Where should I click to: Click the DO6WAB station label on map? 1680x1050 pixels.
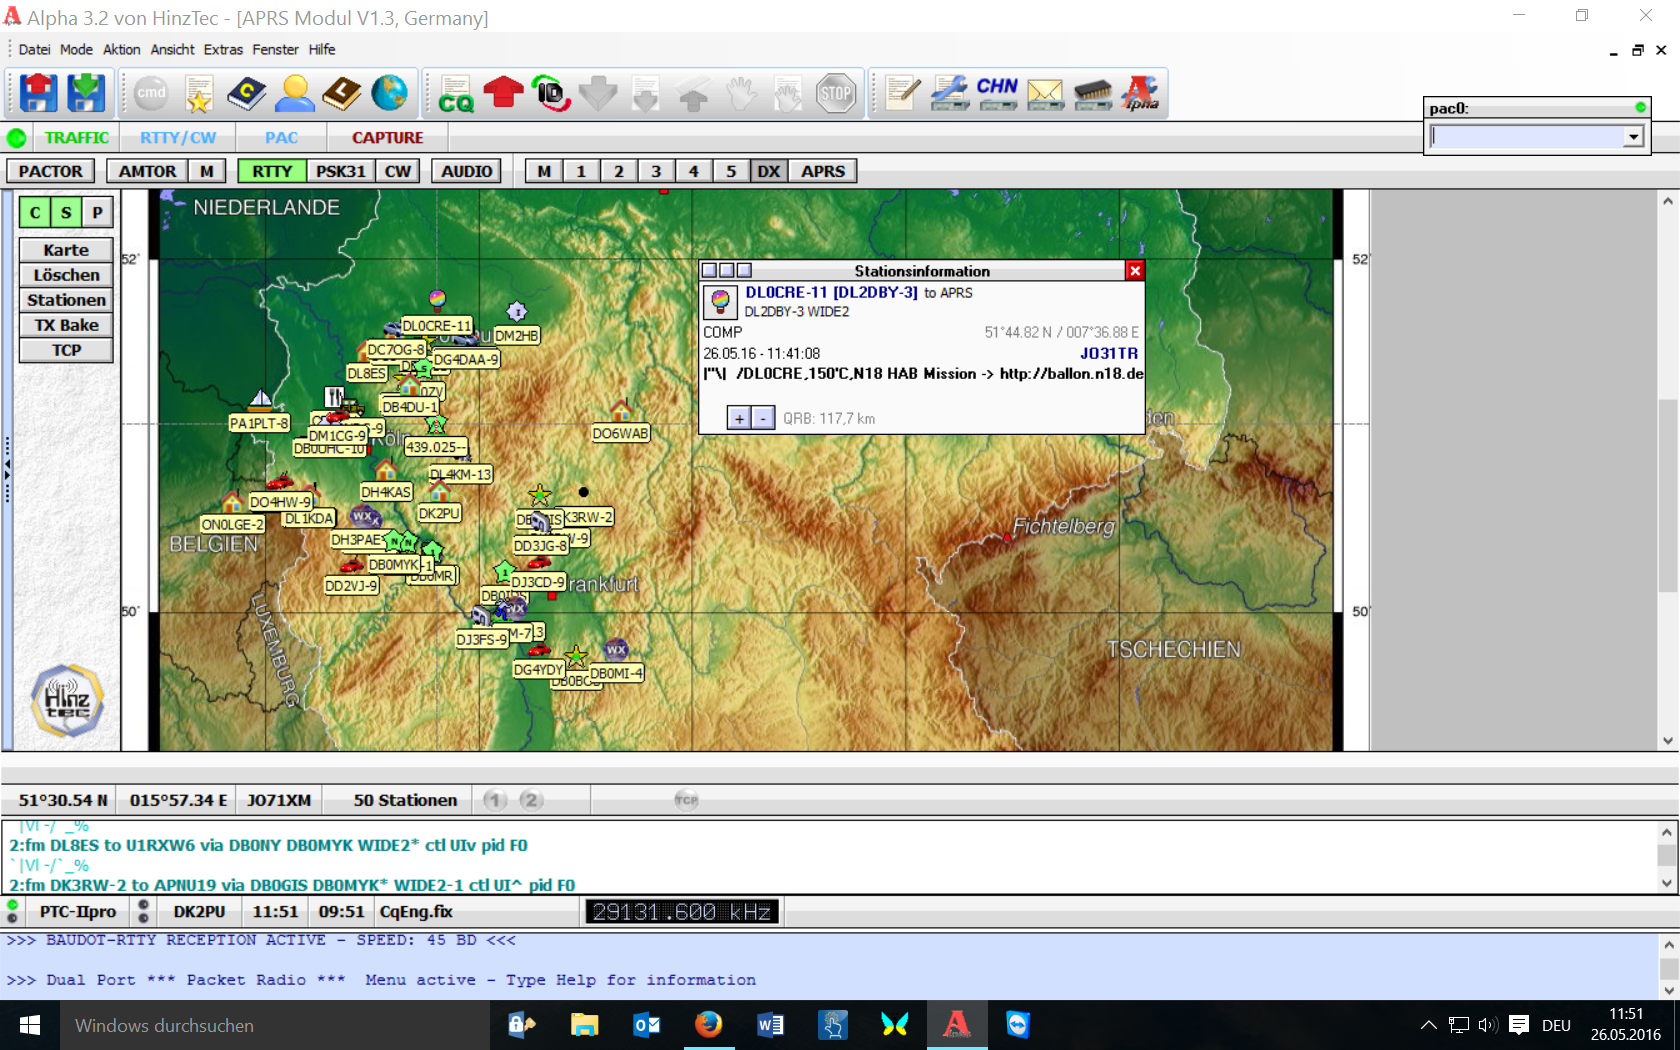620,433
